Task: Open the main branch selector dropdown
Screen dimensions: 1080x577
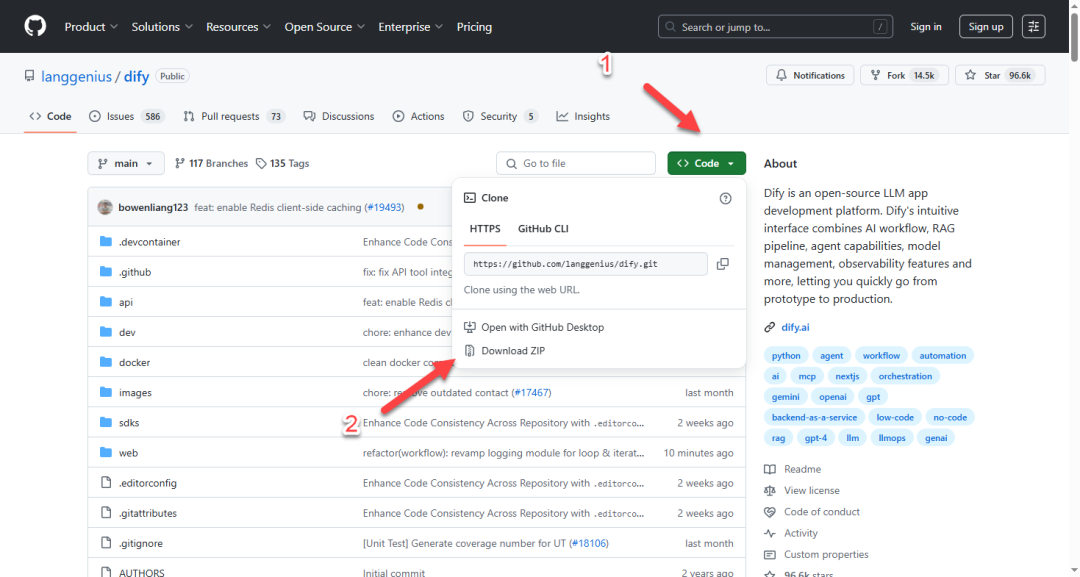Action: (126, 163)
